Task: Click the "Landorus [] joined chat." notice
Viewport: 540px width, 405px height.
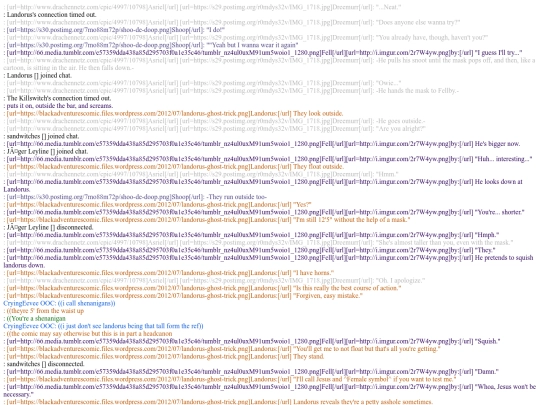Action: tap(38, 75)
